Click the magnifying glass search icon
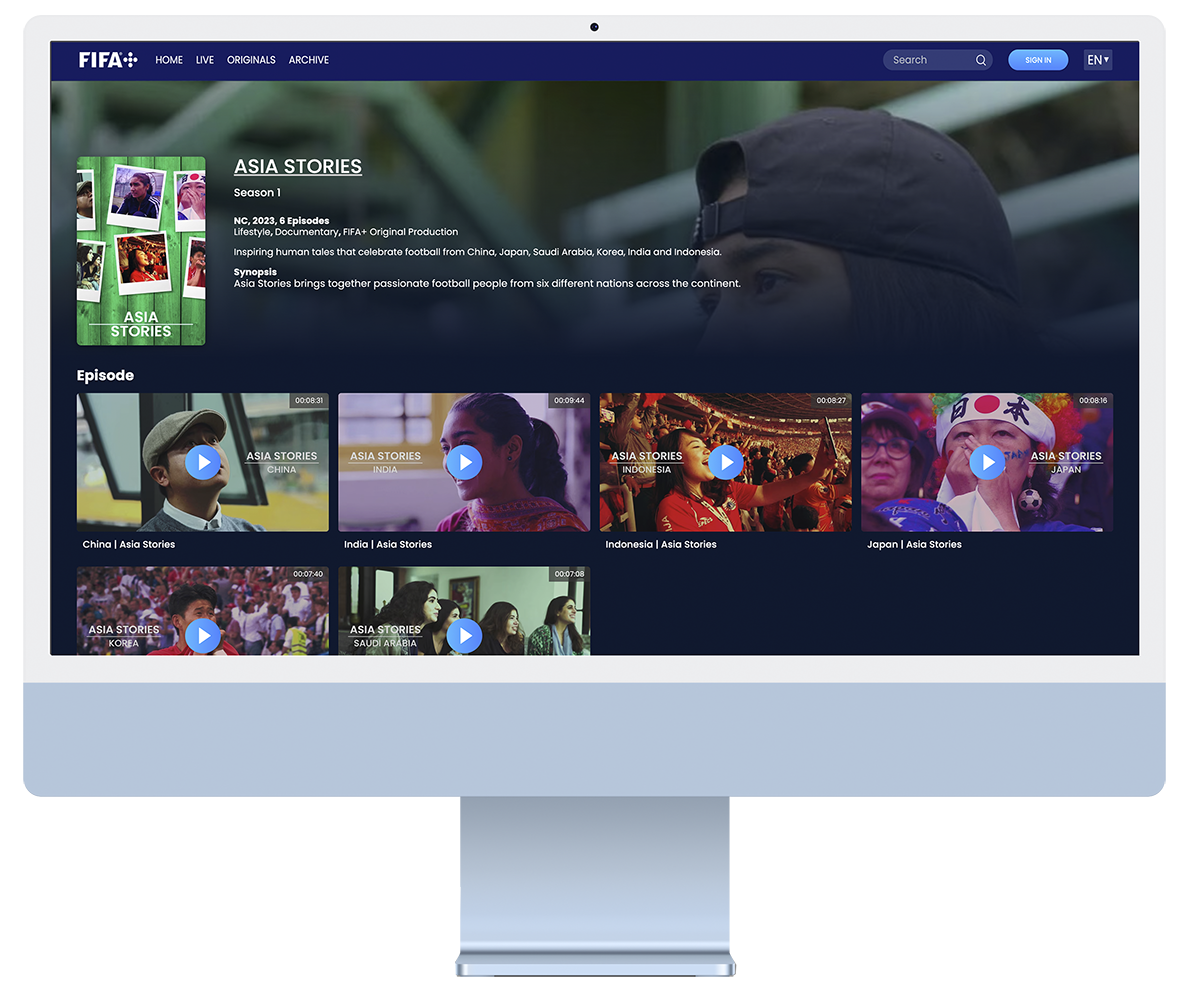 [x=980, y=60]
